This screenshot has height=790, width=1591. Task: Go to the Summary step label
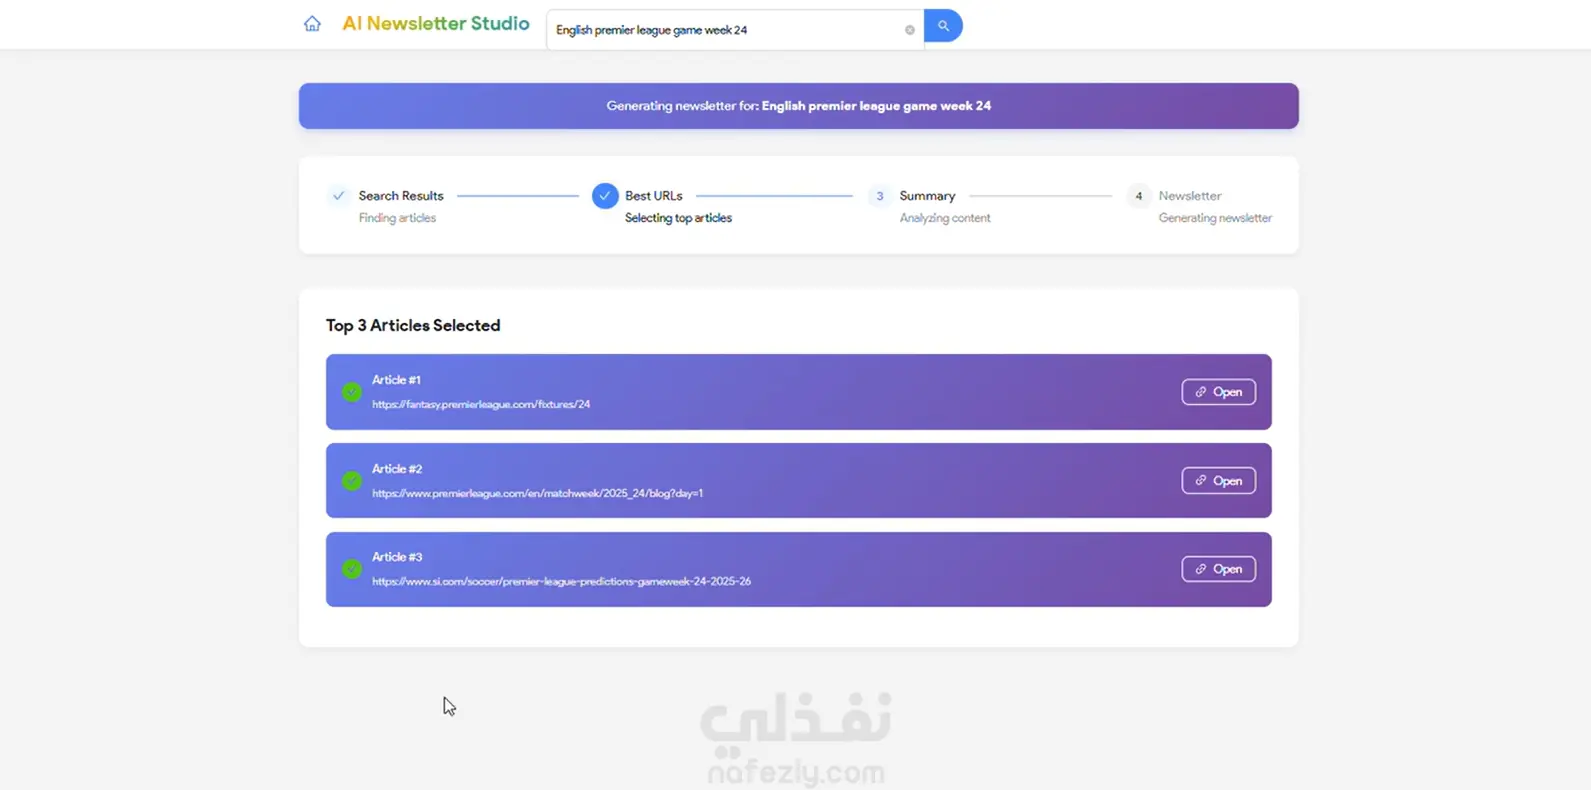pos(927,196)
